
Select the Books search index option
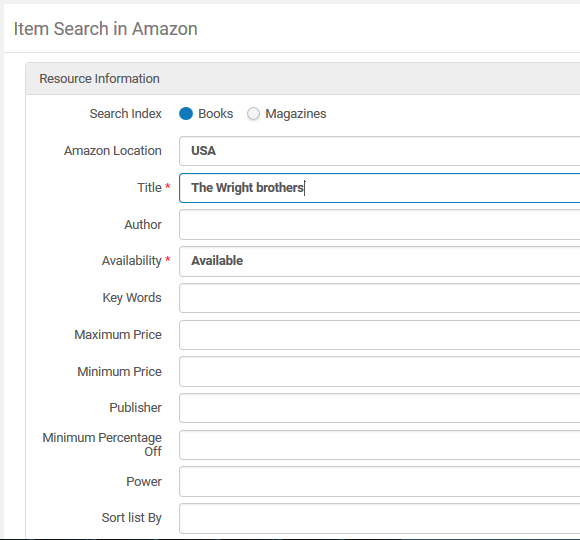tap(186, 114)
